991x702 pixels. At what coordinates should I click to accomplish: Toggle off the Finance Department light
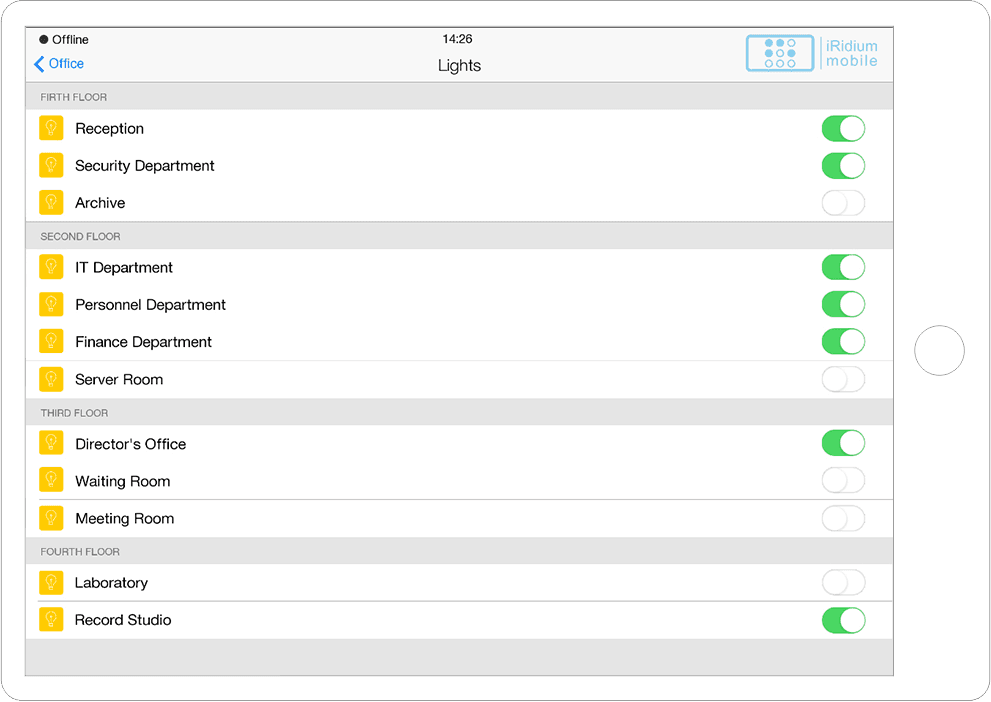click(843, 342)
